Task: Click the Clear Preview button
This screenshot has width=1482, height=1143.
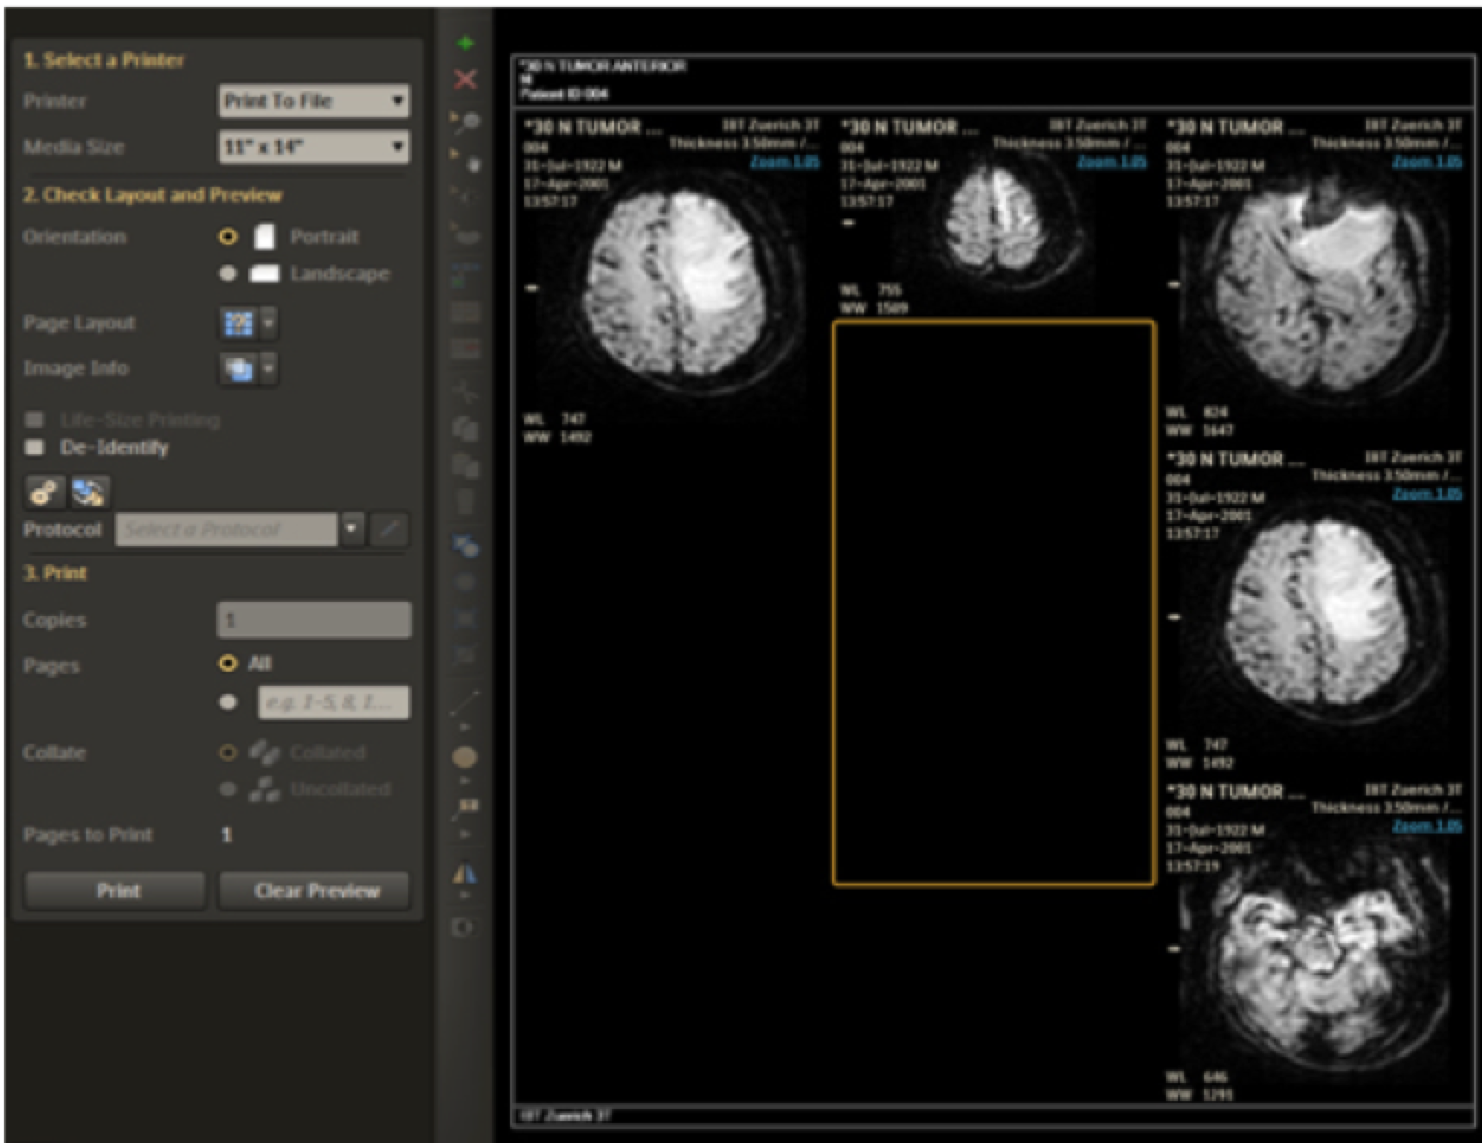Action: [313, 890]
